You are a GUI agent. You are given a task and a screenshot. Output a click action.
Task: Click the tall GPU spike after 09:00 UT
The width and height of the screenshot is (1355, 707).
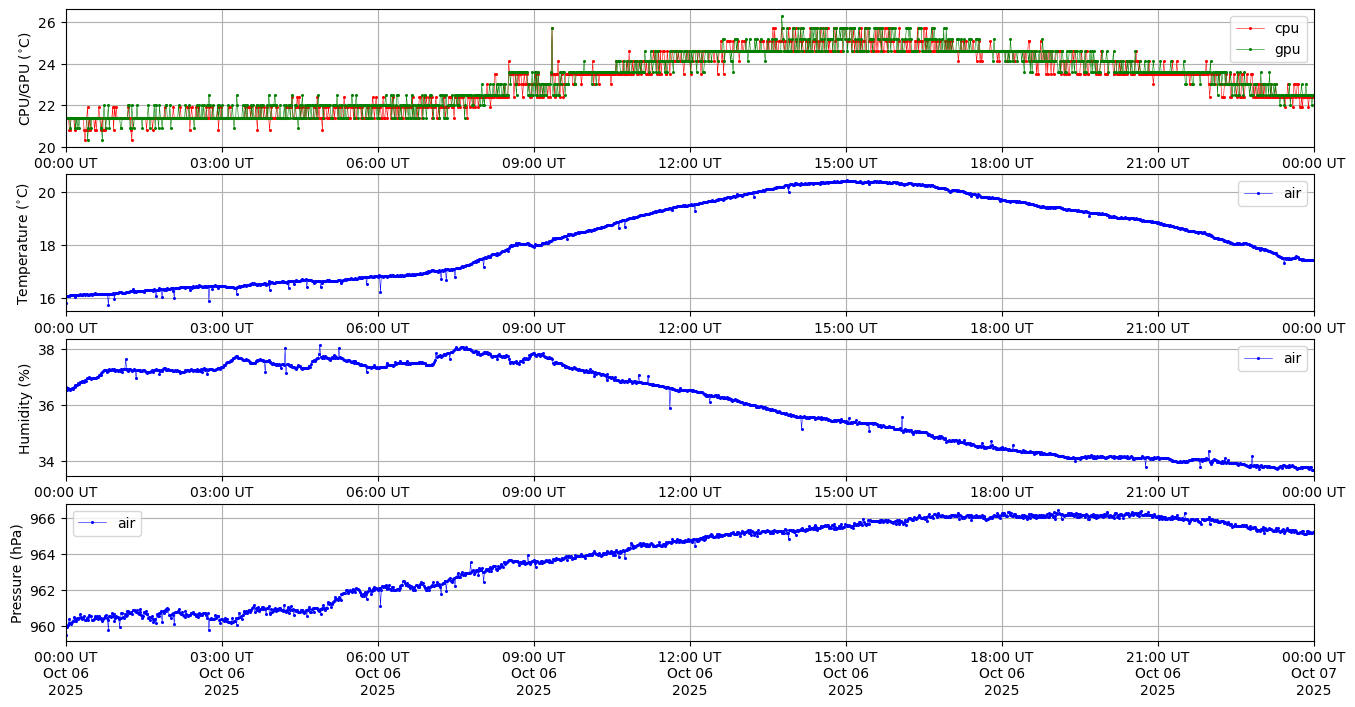pyautogui.click(x=551, y=29)
